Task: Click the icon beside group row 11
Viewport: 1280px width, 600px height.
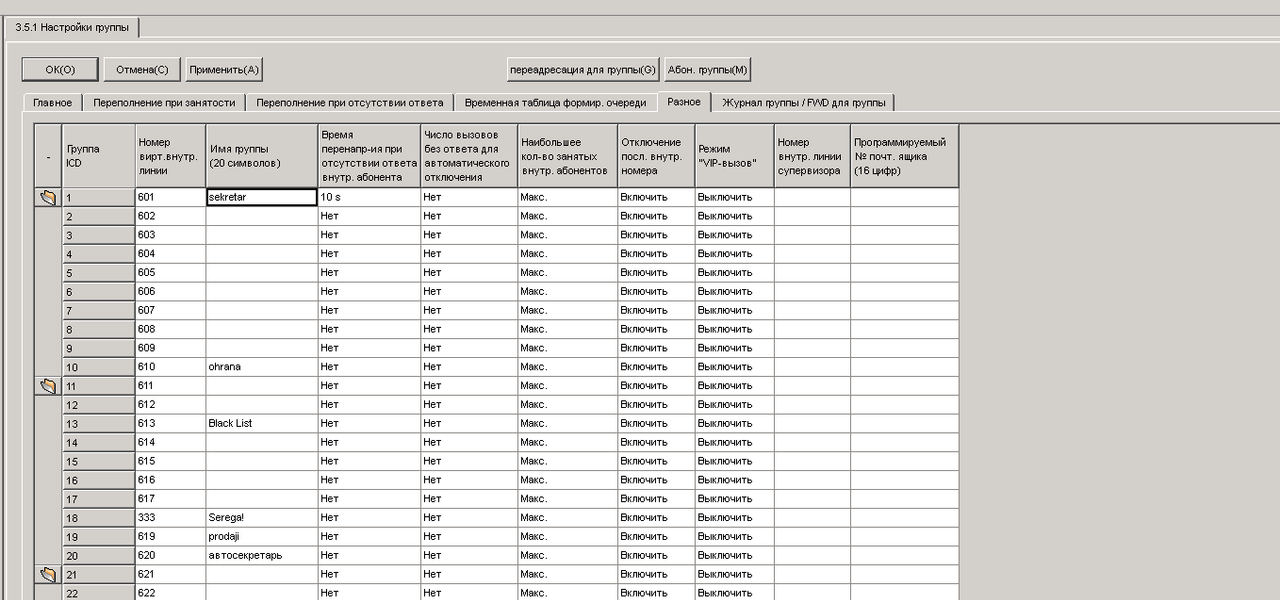Action: pos(48,386)
